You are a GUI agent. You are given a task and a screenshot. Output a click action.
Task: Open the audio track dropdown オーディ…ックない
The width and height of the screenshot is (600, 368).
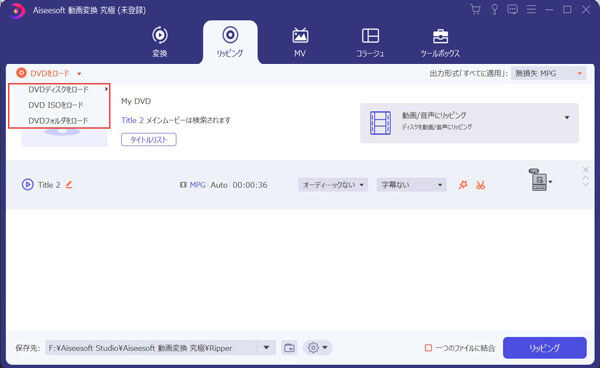tap(333, 185)
